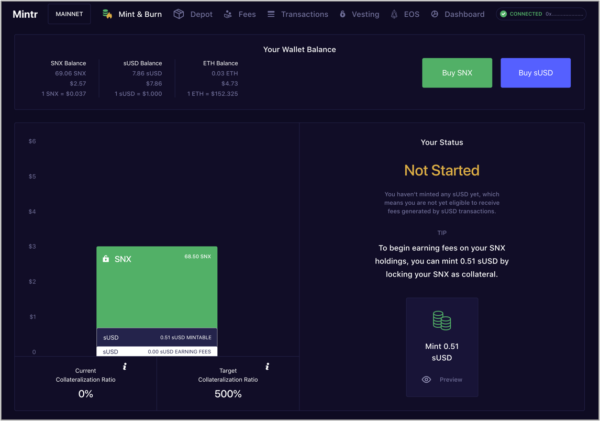600x421 pixels.
Task: Click the Preview eye icon
Action: point(426,379)
